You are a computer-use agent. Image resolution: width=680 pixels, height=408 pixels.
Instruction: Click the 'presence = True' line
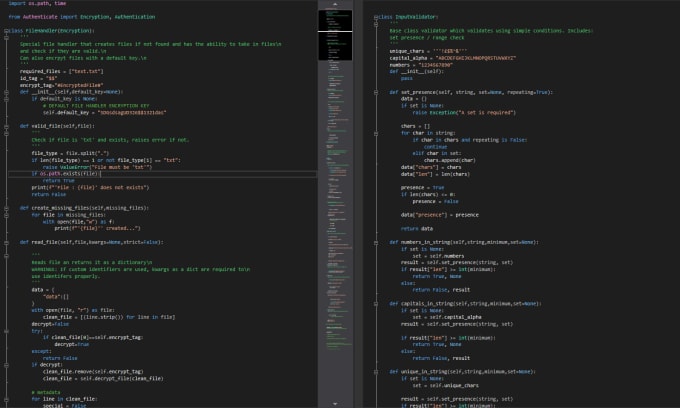point(422,188)
